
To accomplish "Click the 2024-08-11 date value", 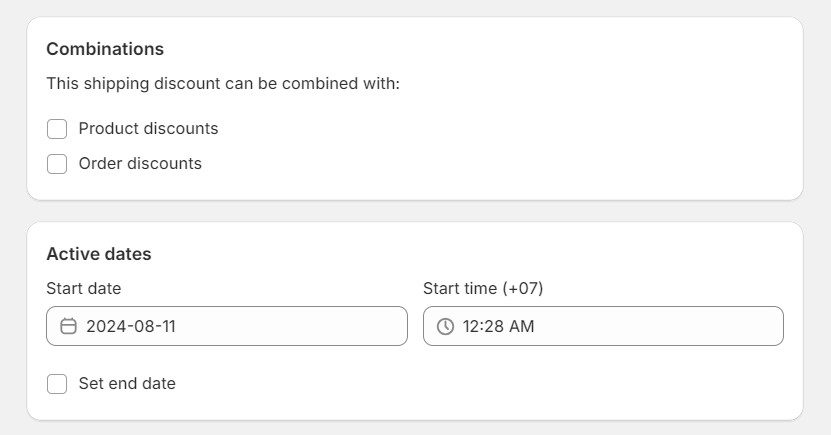I will point(131,326).
